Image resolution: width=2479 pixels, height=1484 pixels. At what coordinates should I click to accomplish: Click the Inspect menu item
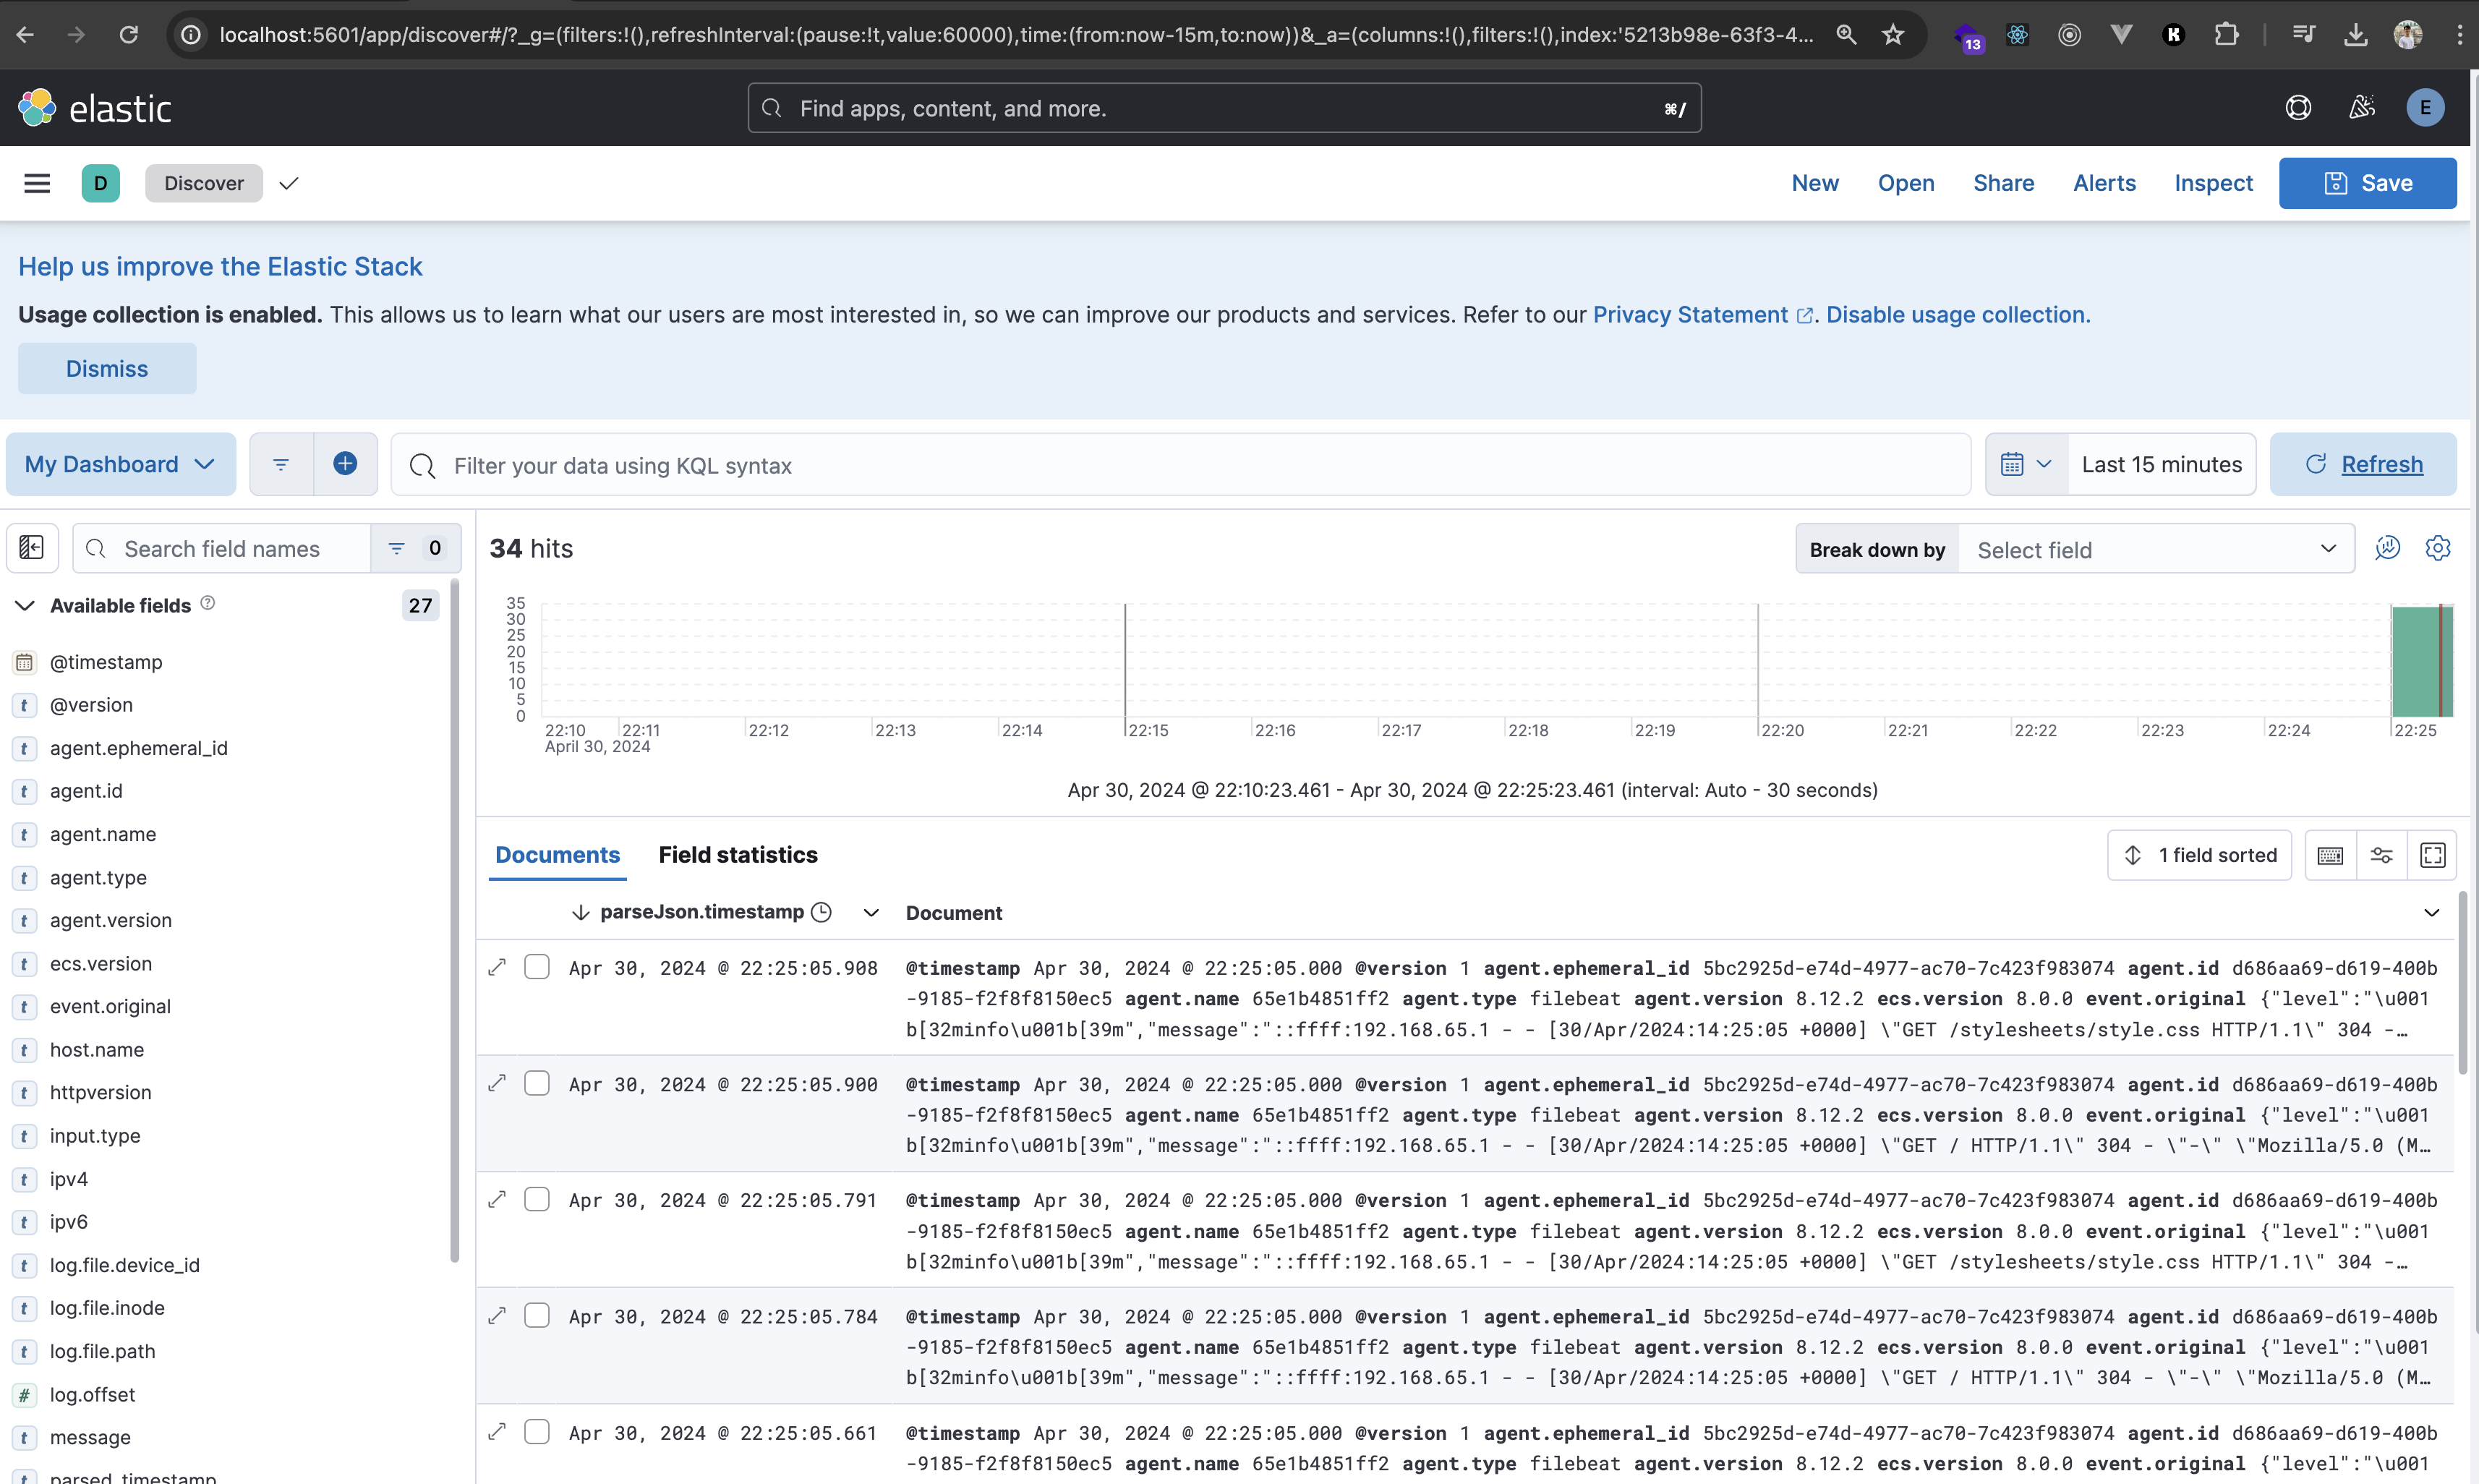pos(2213,183)
